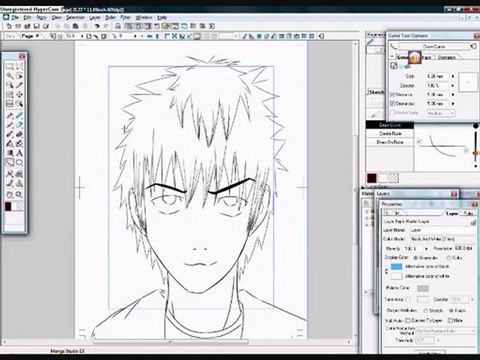Toggle the Stroke-out checkbox
The height and width of the screenshot is (360, 480).
393,104
